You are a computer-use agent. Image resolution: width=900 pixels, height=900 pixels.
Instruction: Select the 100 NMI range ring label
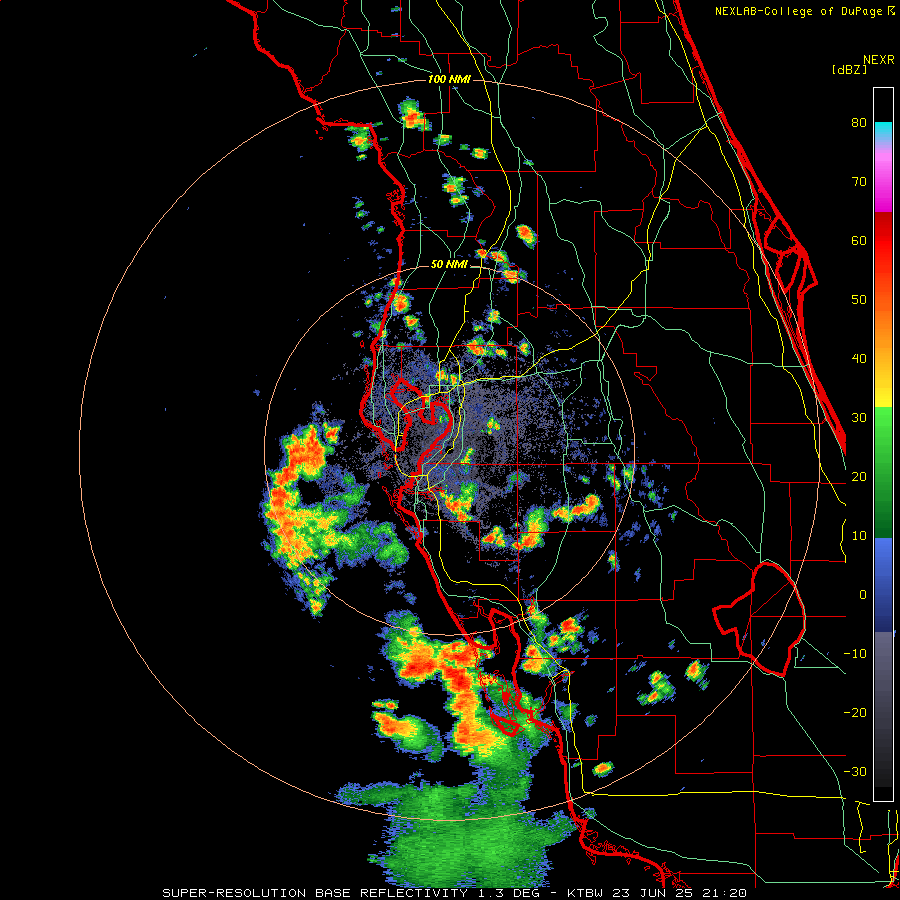449,79
